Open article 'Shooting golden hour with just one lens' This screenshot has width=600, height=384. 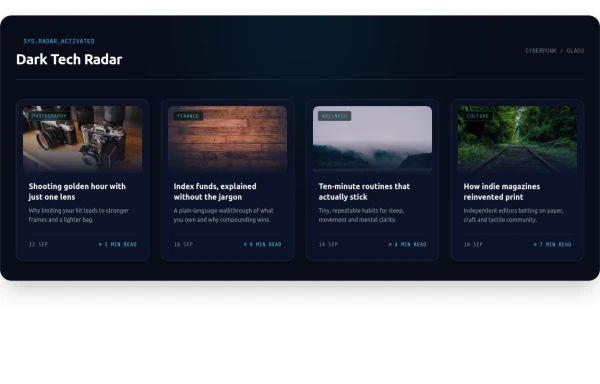77,192
